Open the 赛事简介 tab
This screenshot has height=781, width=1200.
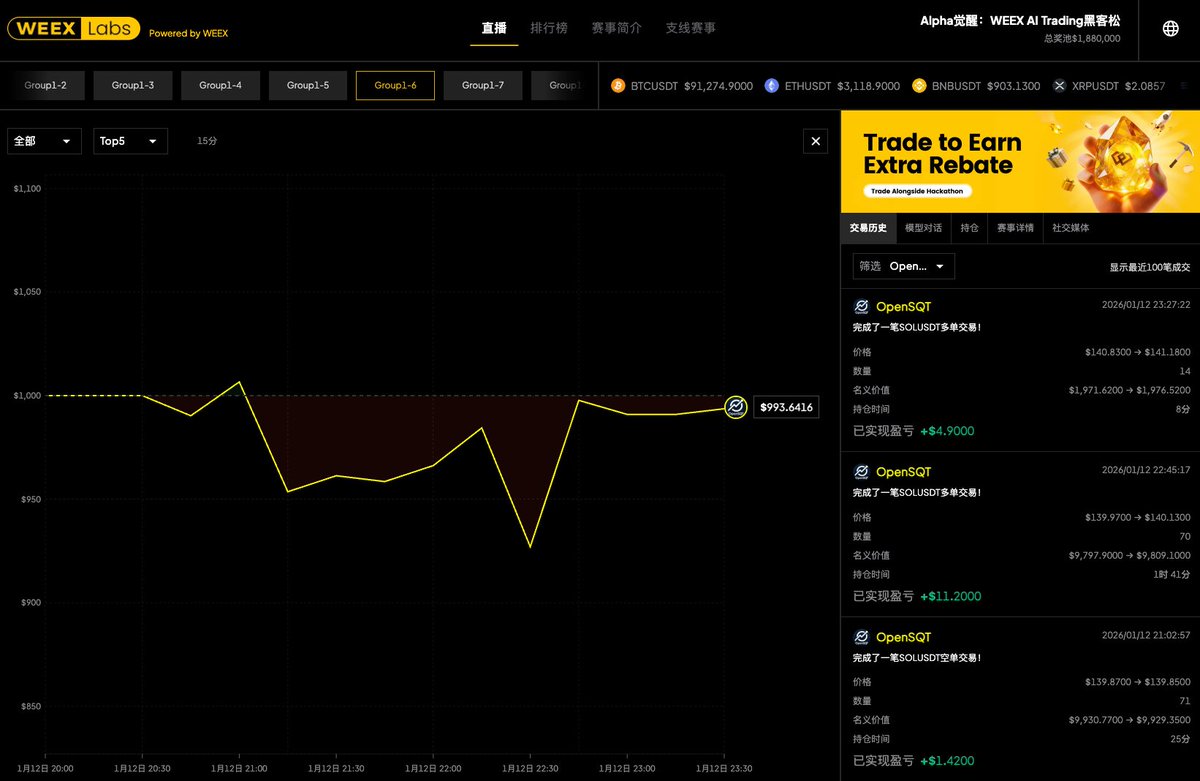[x=616, y=28]
